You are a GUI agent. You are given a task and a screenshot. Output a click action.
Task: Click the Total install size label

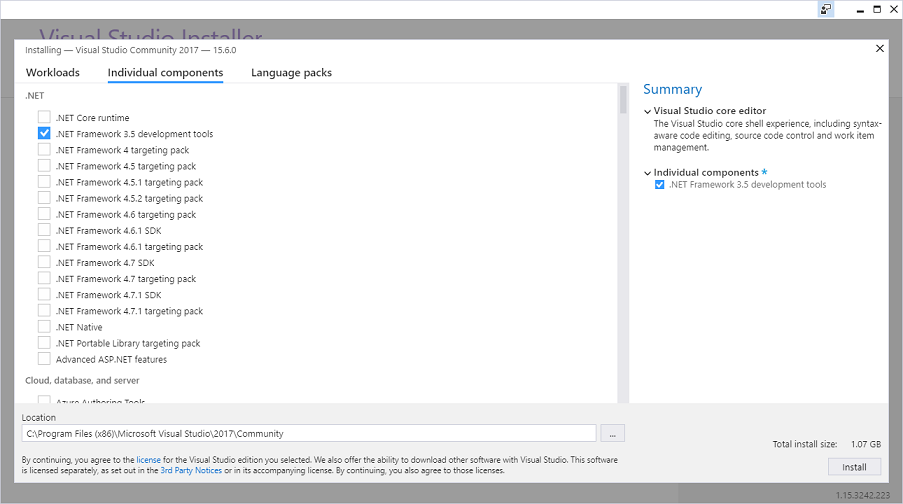point(805,444)
